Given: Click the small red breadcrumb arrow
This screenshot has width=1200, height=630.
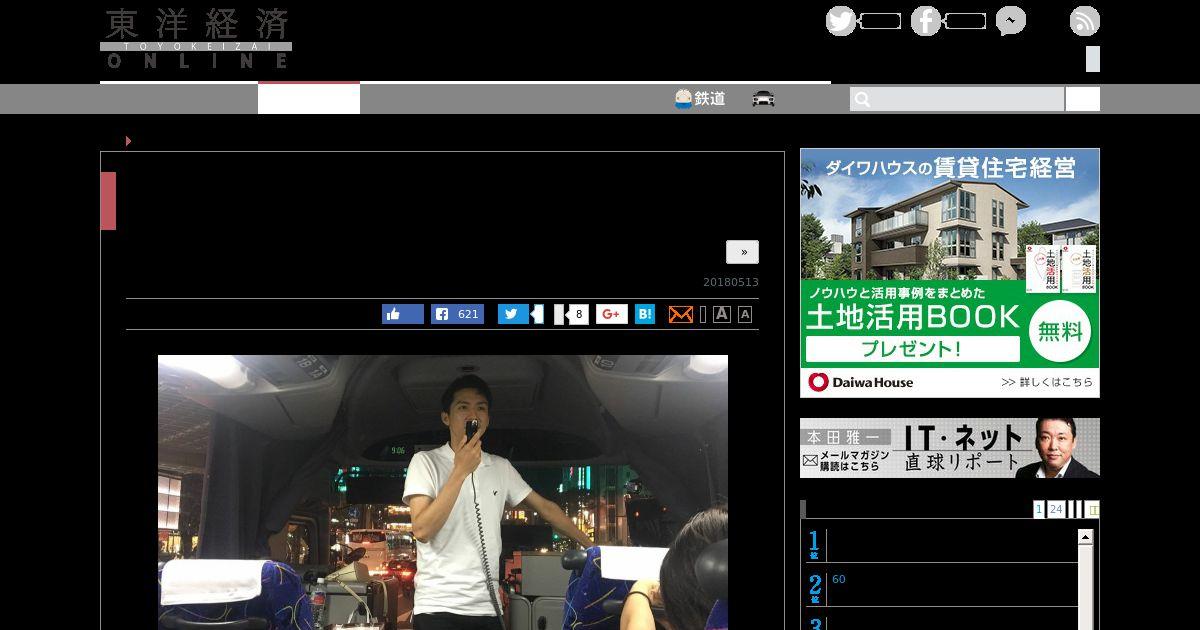Looking at the screenshot, I should 128,141.
